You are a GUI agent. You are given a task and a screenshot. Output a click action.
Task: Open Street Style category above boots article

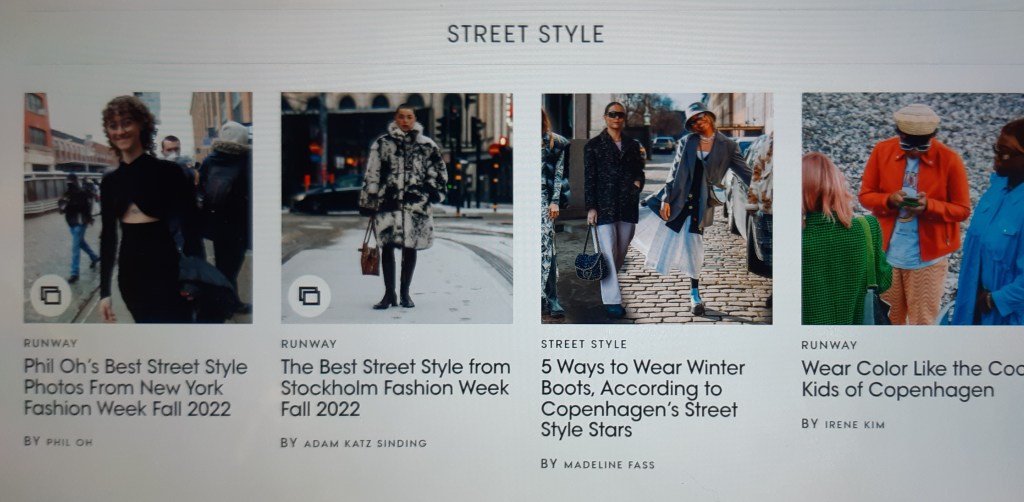click(x=584, y=344)
